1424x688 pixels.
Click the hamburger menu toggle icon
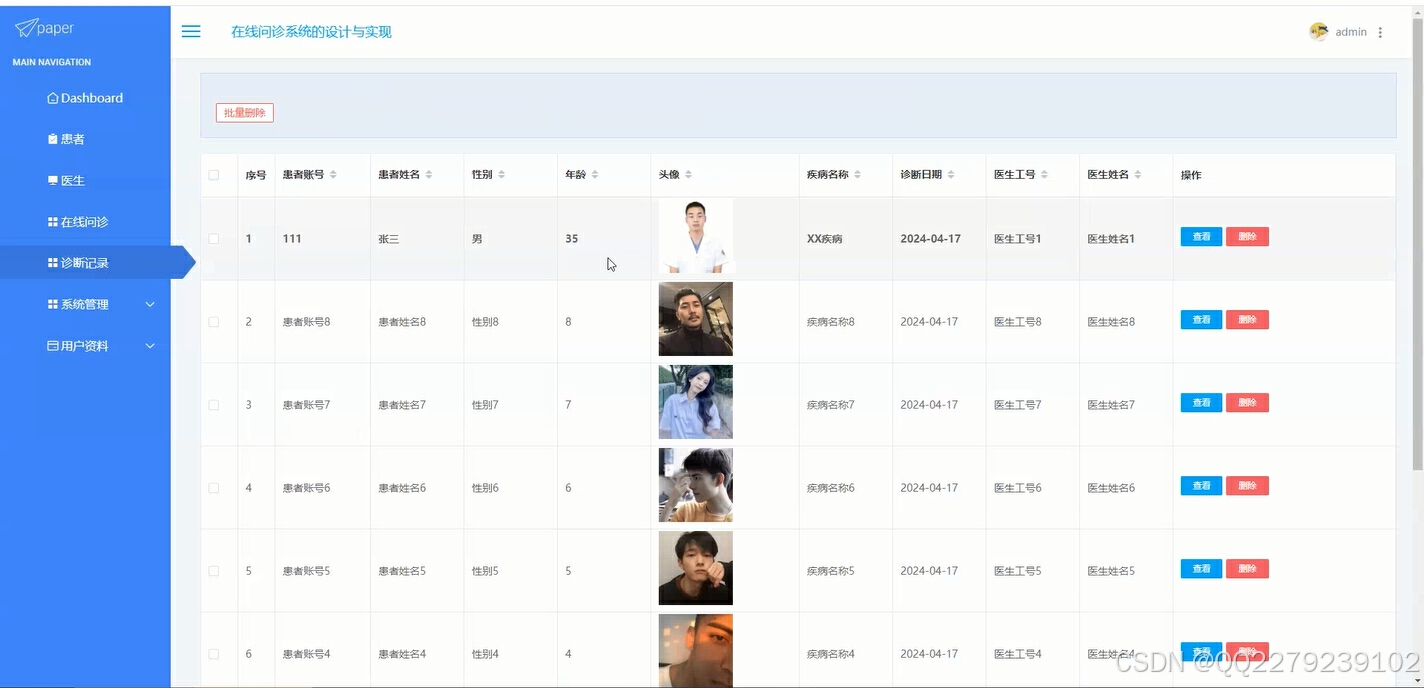pyautogui.click(x=190, y=31)
